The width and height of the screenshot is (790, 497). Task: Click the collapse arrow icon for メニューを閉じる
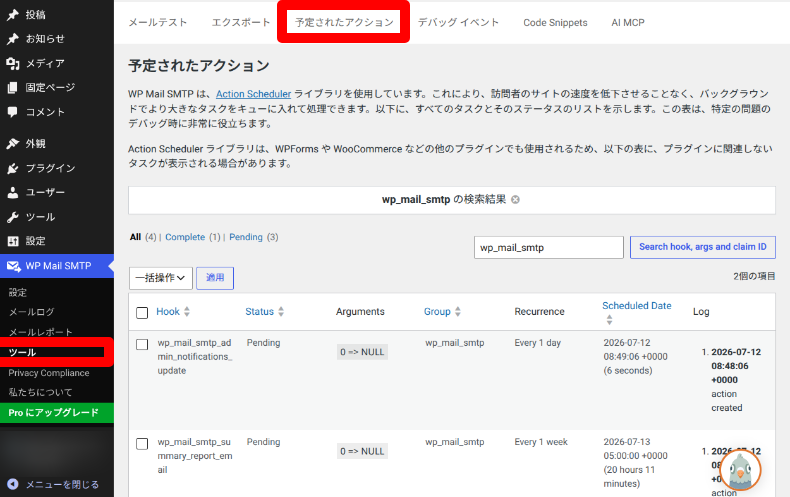13,484
